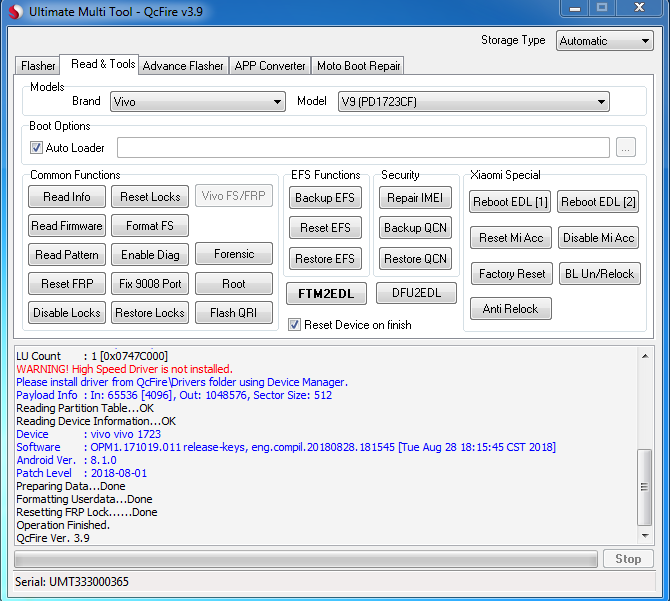Click the Reset Locks button
Viewport: 670px width, 601px height.
point(150,196)
